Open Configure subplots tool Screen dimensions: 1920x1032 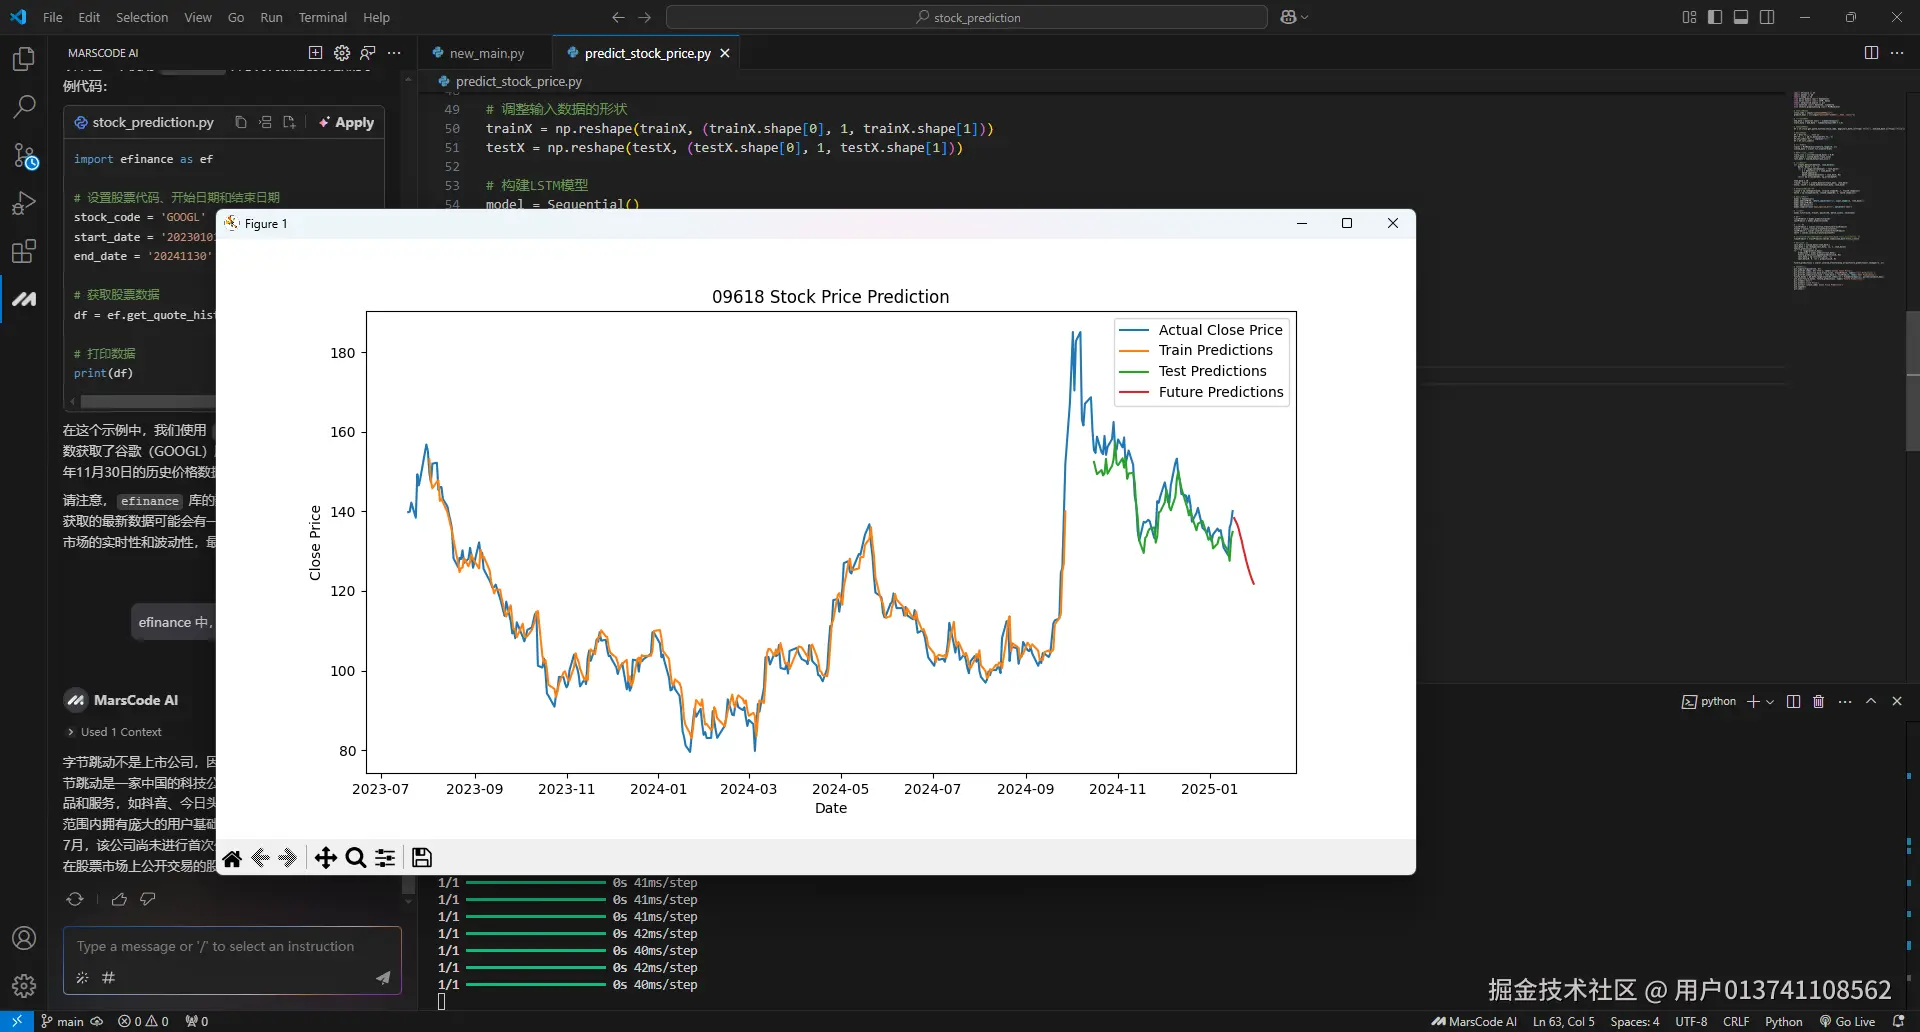click(385, 858)
